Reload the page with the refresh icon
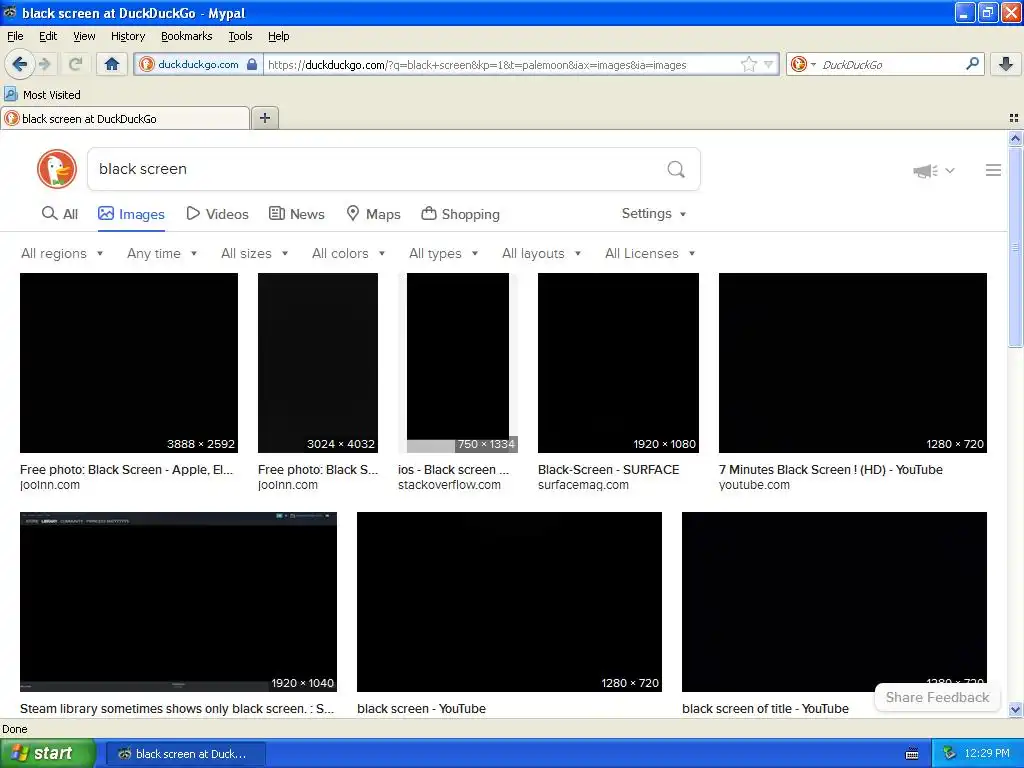The width and height of the screenshot is (1024, 768). coord(75,64)
